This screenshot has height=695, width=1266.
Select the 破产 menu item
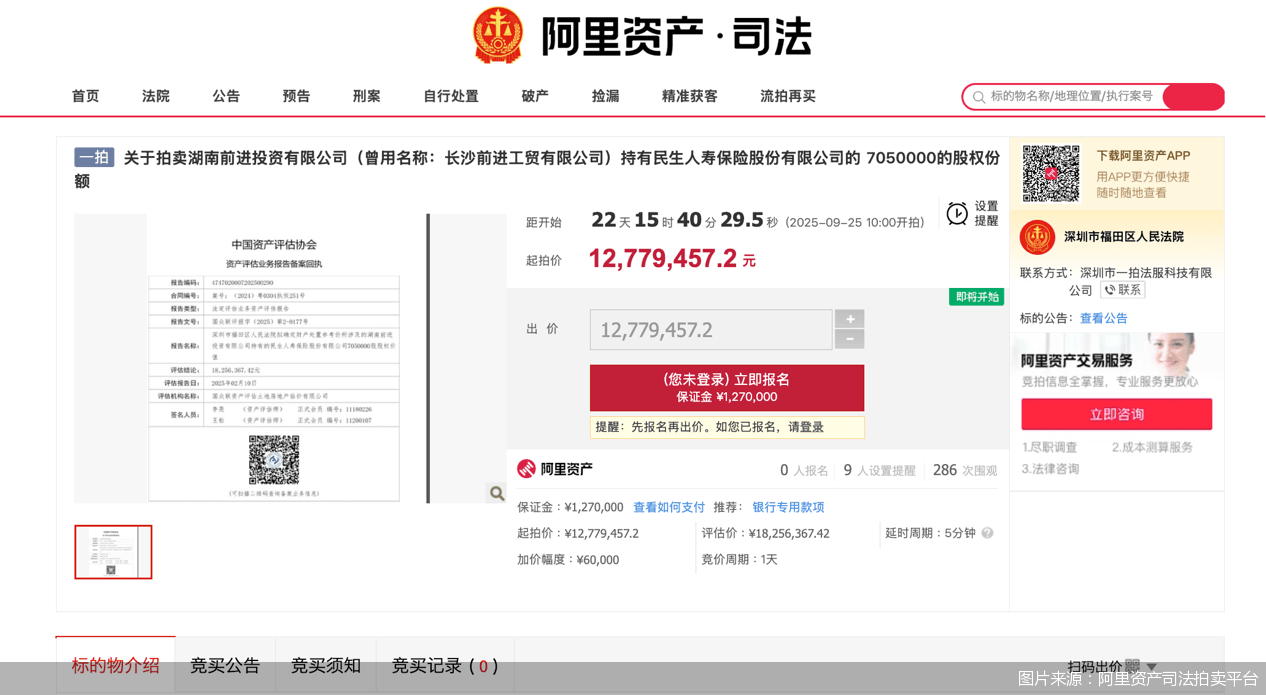click(534, 96)
